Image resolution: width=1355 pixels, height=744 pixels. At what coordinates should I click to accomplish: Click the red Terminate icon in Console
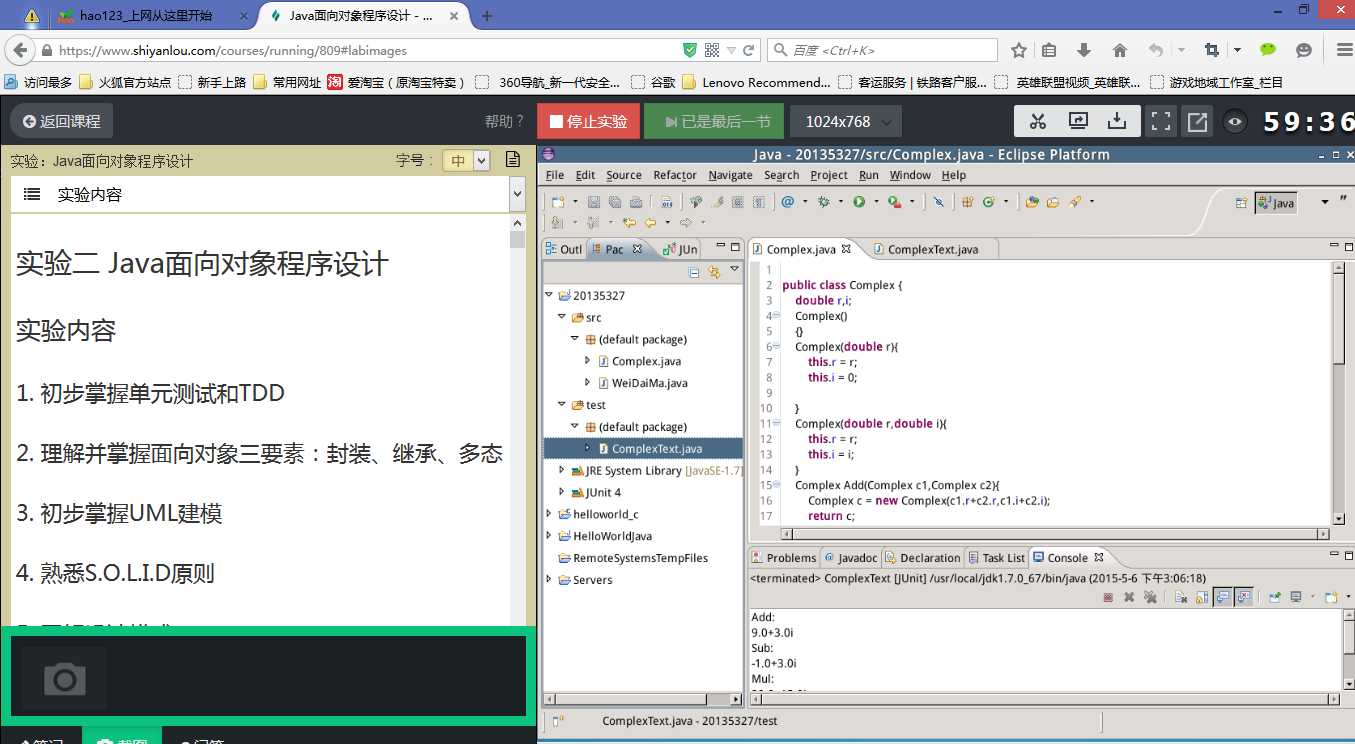(1108, 597)
